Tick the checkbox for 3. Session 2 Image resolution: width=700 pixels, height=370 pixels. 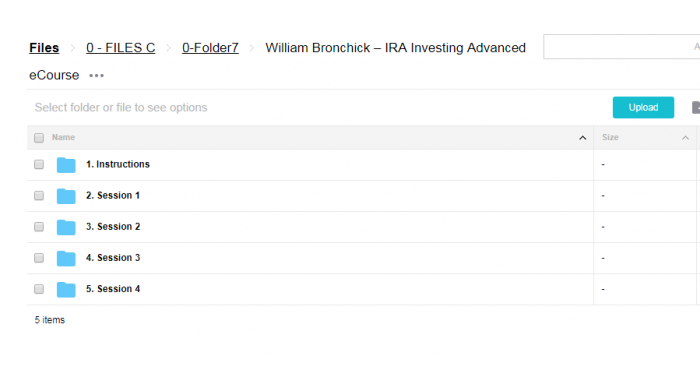coord(39,227)
